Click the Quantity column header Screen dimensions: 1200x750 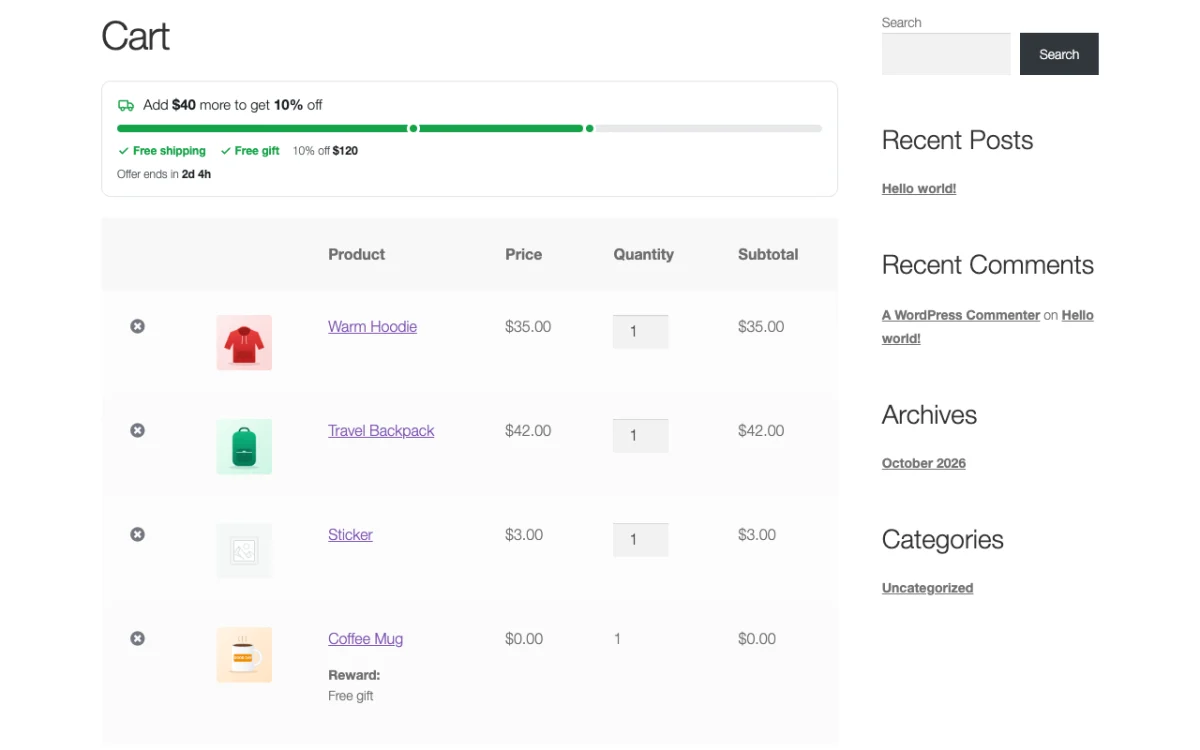point(644,255)
